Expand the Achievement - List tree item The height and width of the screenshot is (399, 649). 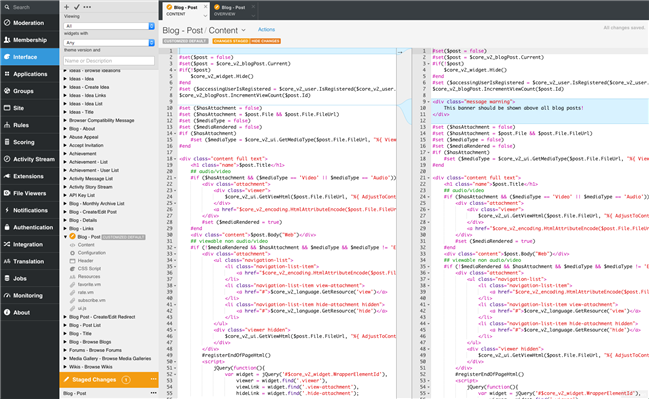point(65,162)
